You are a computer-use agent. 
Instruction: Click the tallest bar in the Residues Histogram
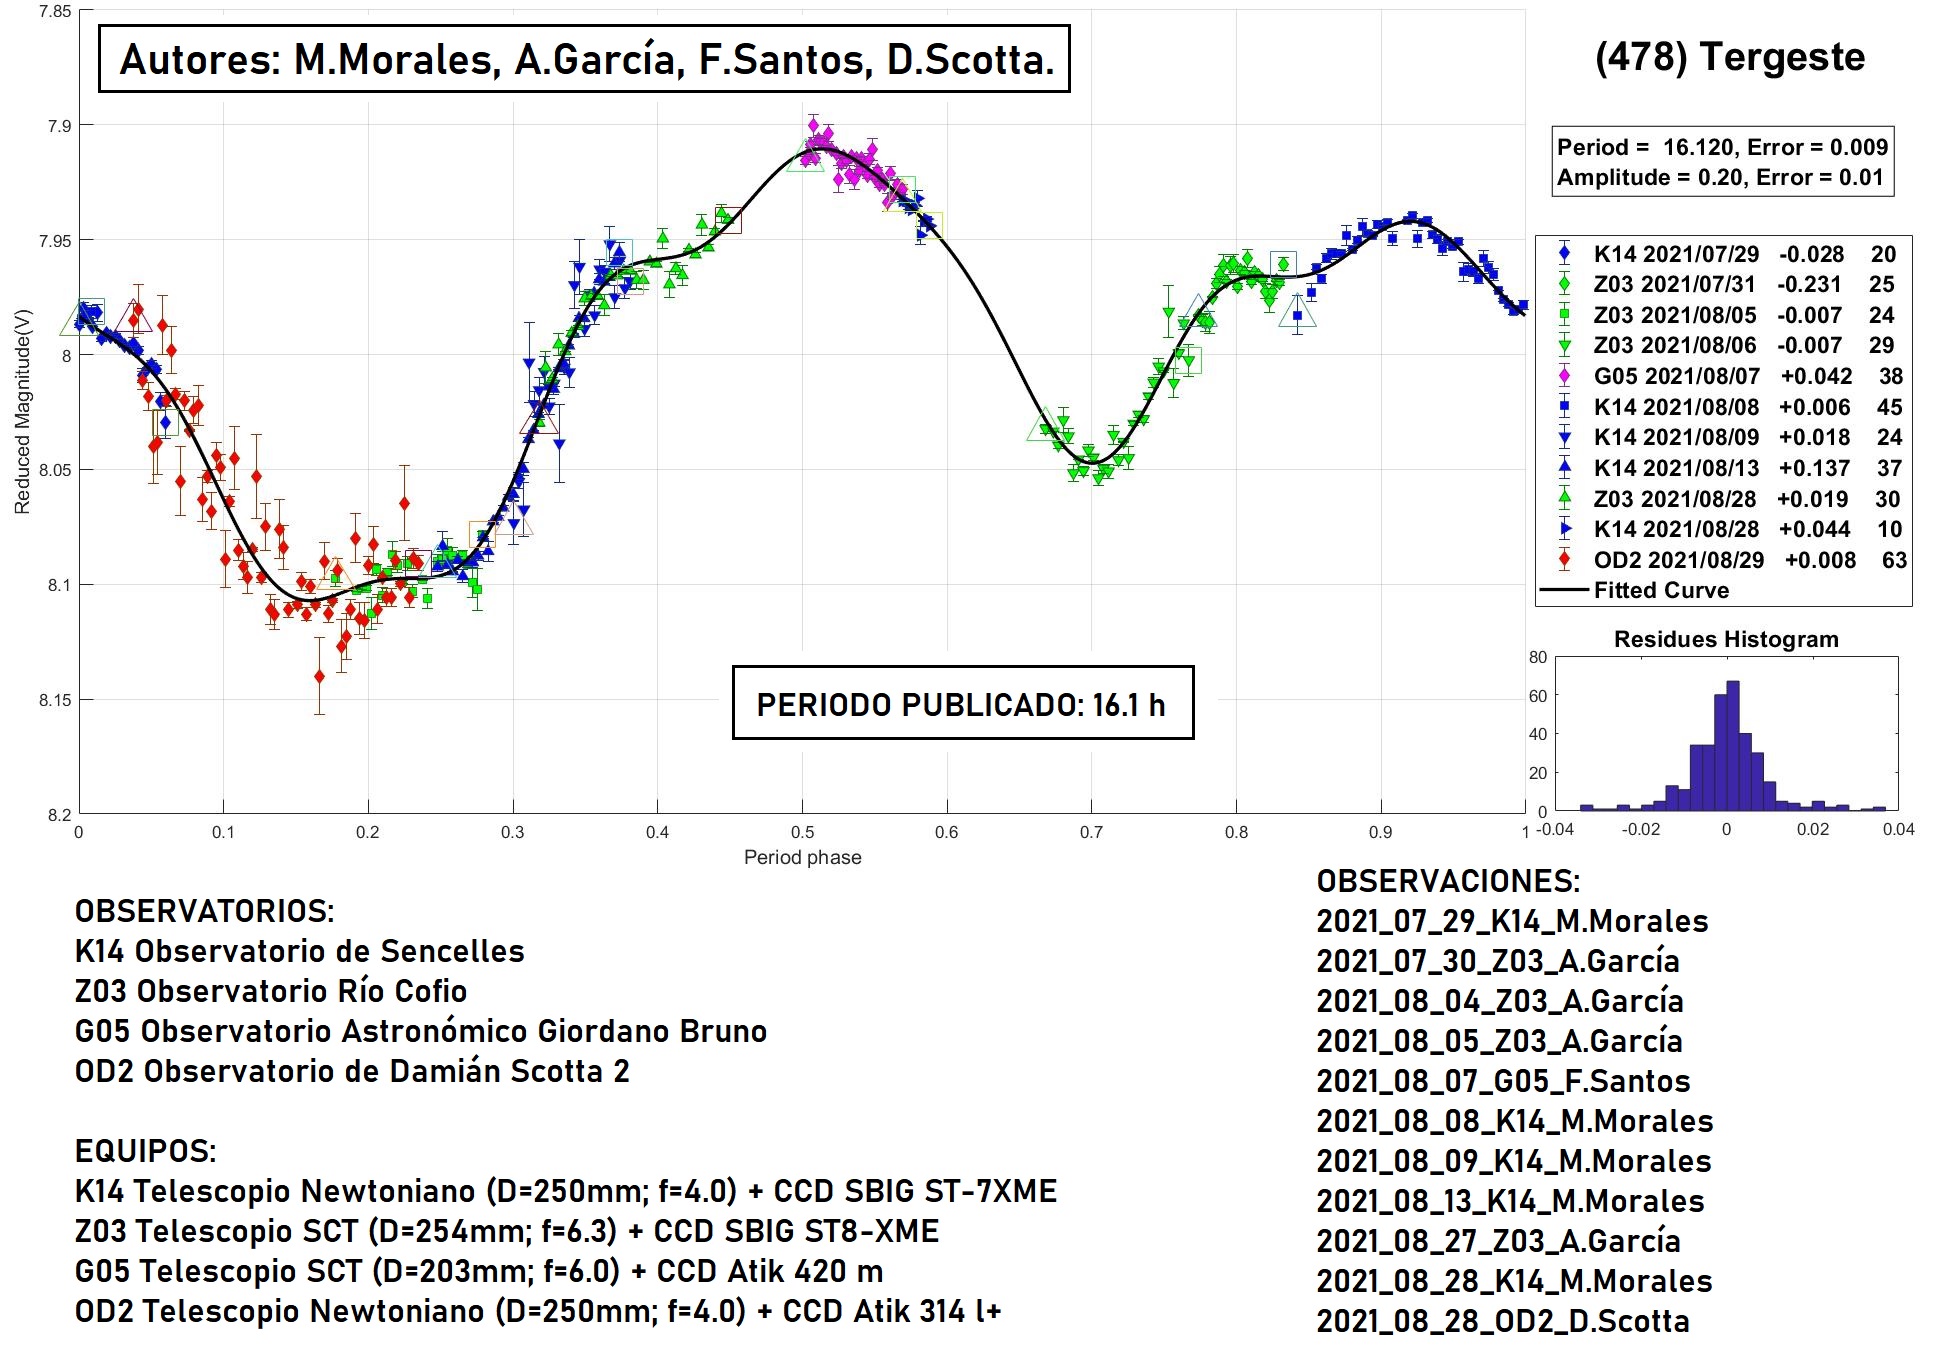pos(1733,746)
